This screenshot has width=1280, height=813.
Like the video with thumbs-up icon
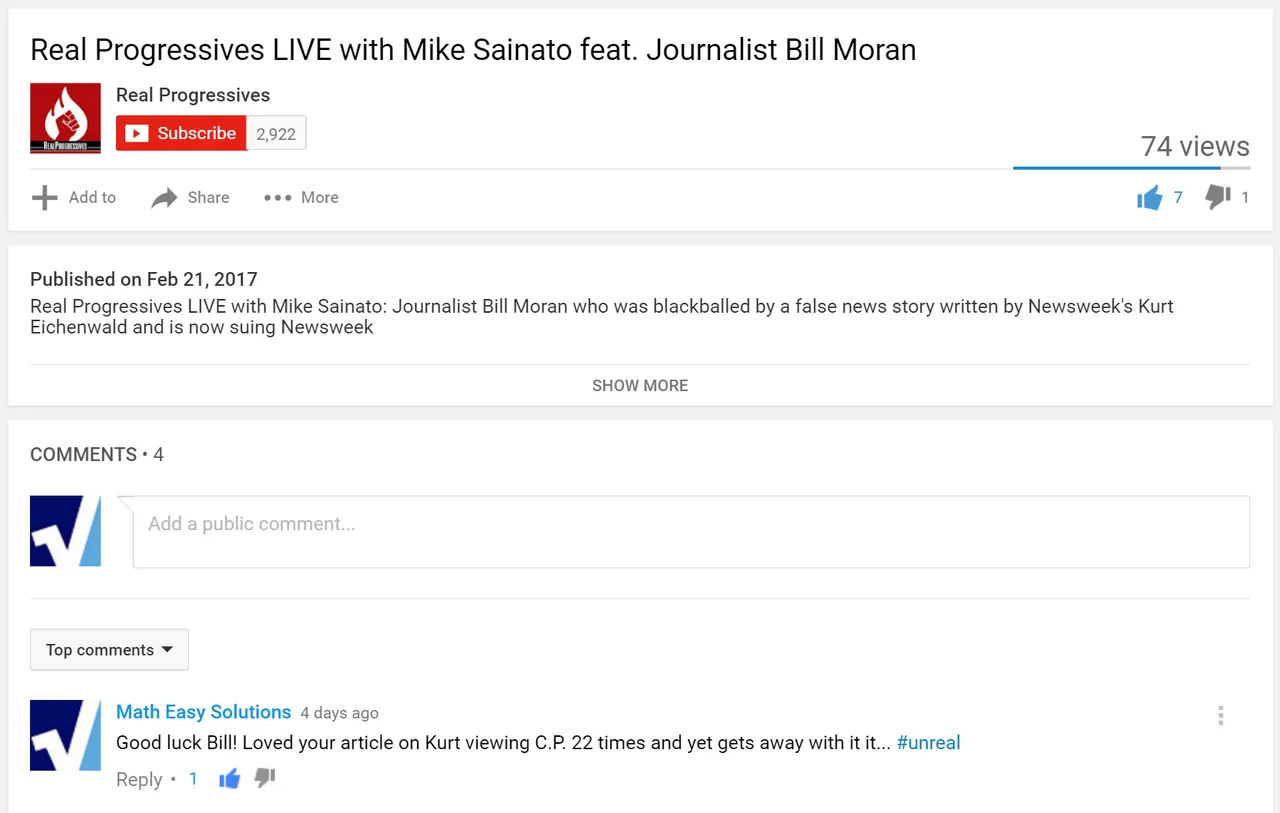click(x=1150, y=198)
